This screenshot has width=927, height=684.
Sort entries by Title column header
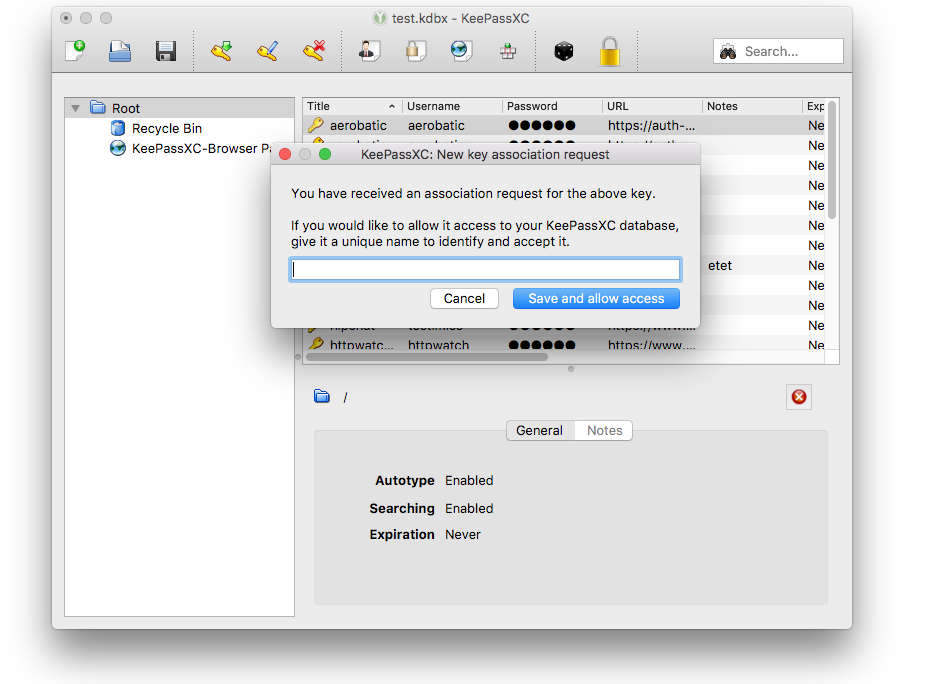tap(352, 106)
